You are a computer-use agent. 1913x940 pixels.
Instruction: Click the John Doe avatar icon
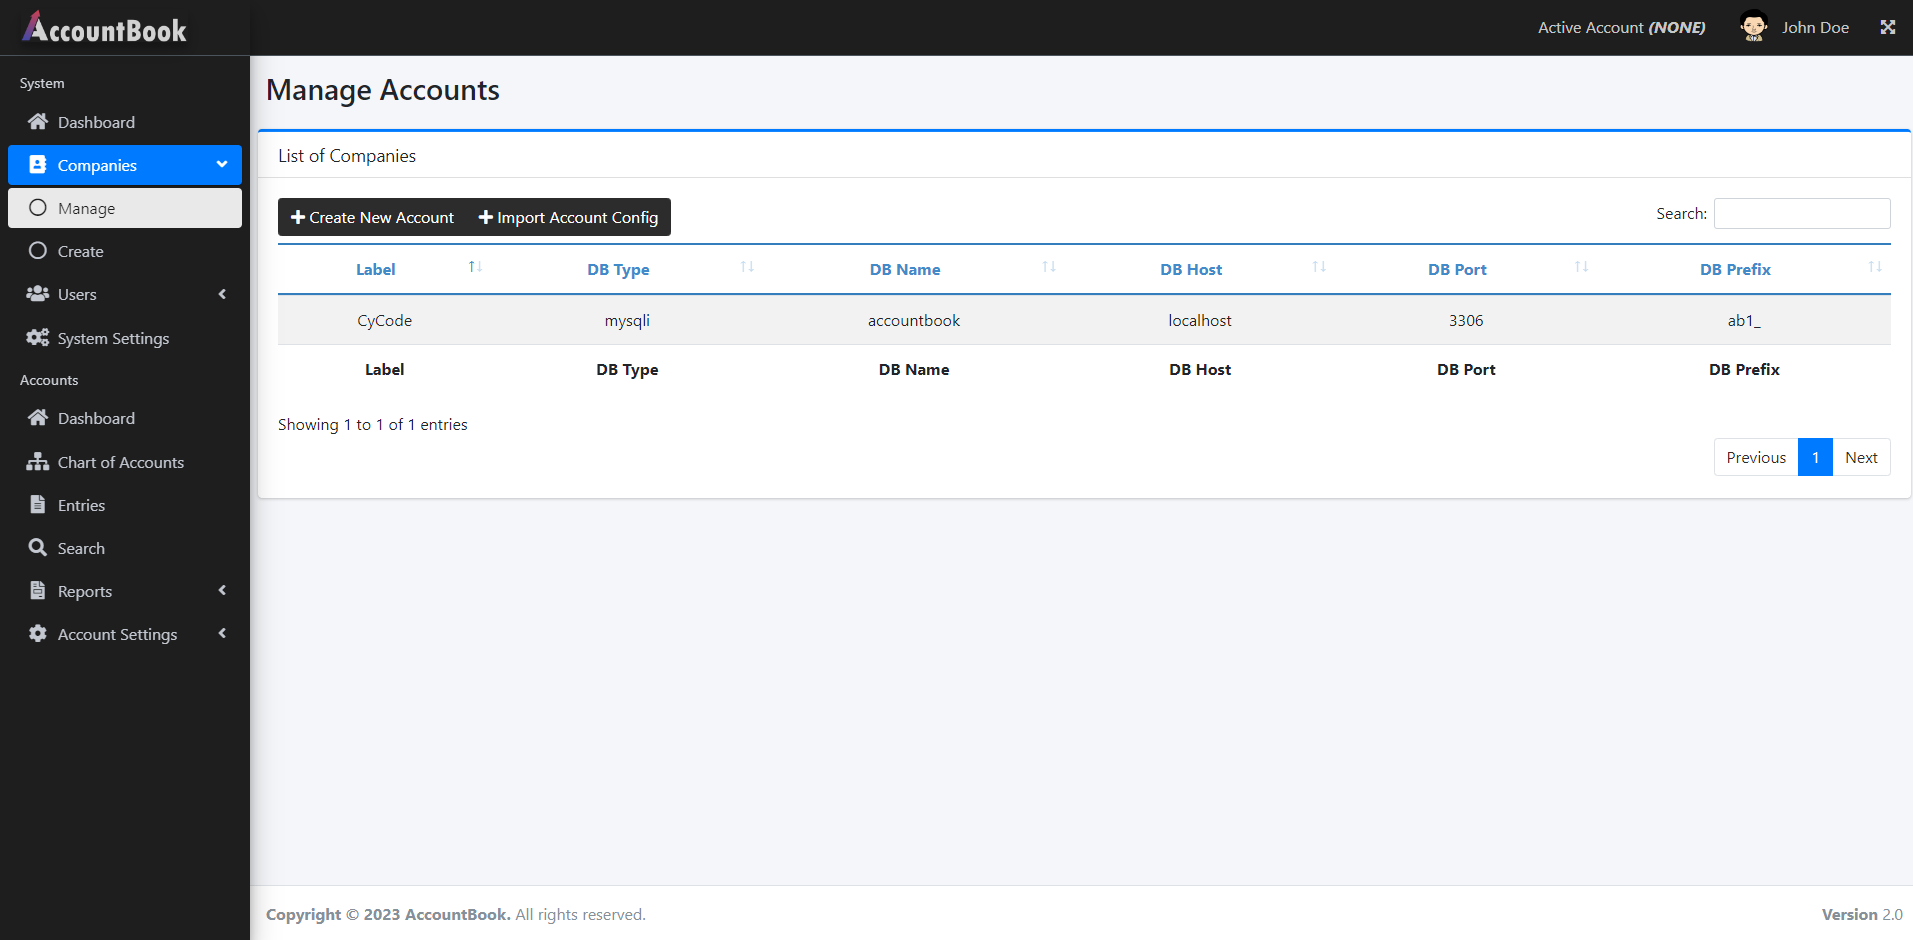click(1753, 27)
